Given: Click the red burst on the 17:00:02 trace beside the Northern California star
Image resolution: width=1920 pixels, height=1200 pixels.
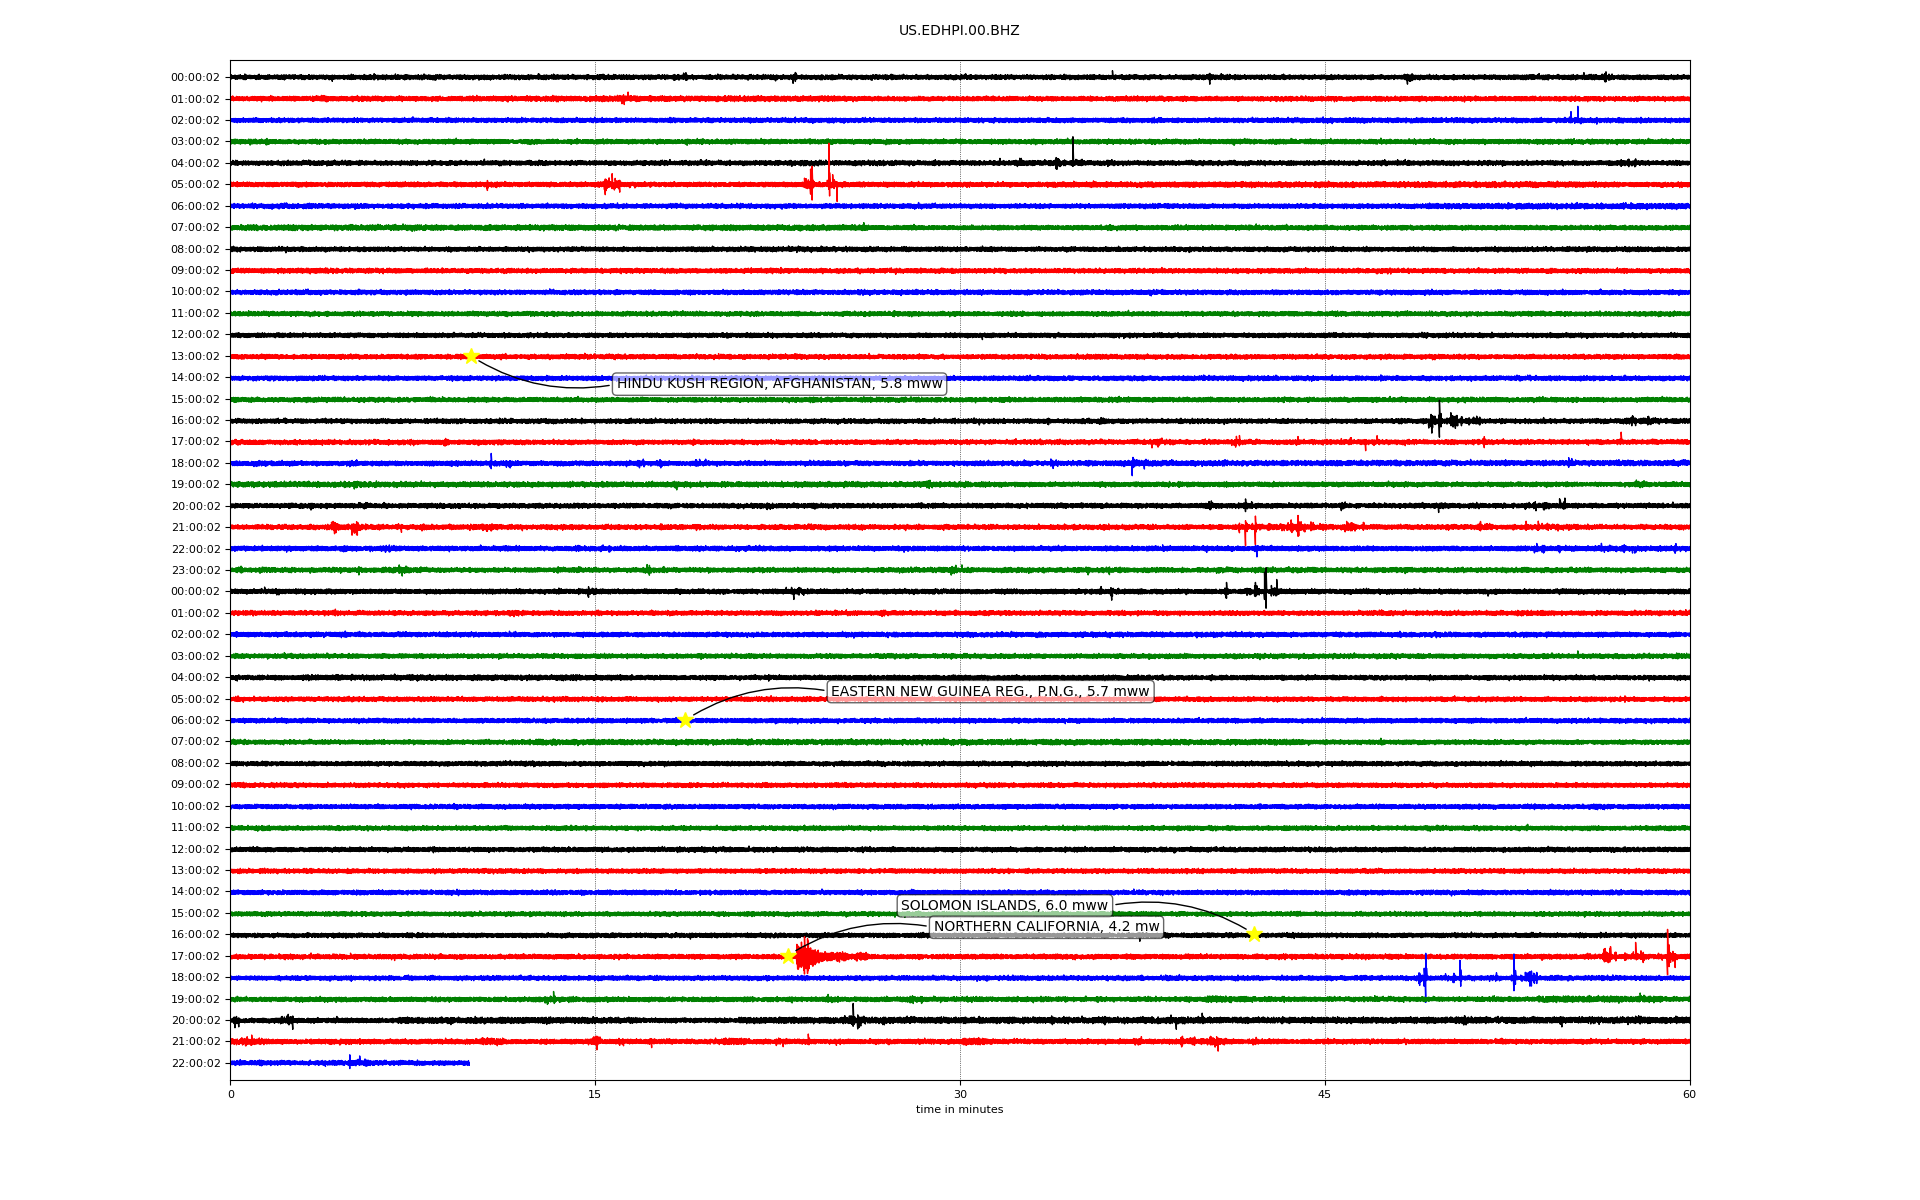Looking at the screenshot, I should [x=806, y=957].
